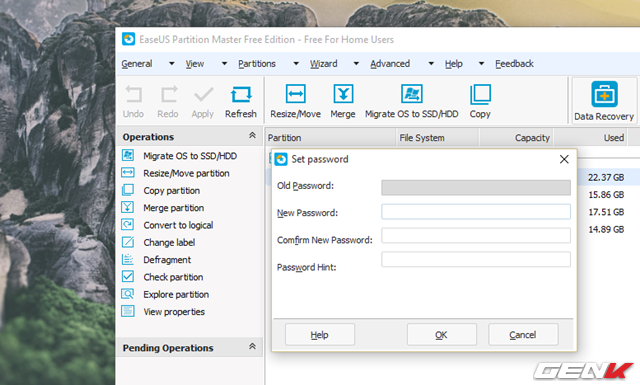Click the Capacity column header
640x385 pixels.
tap(516, 138)
